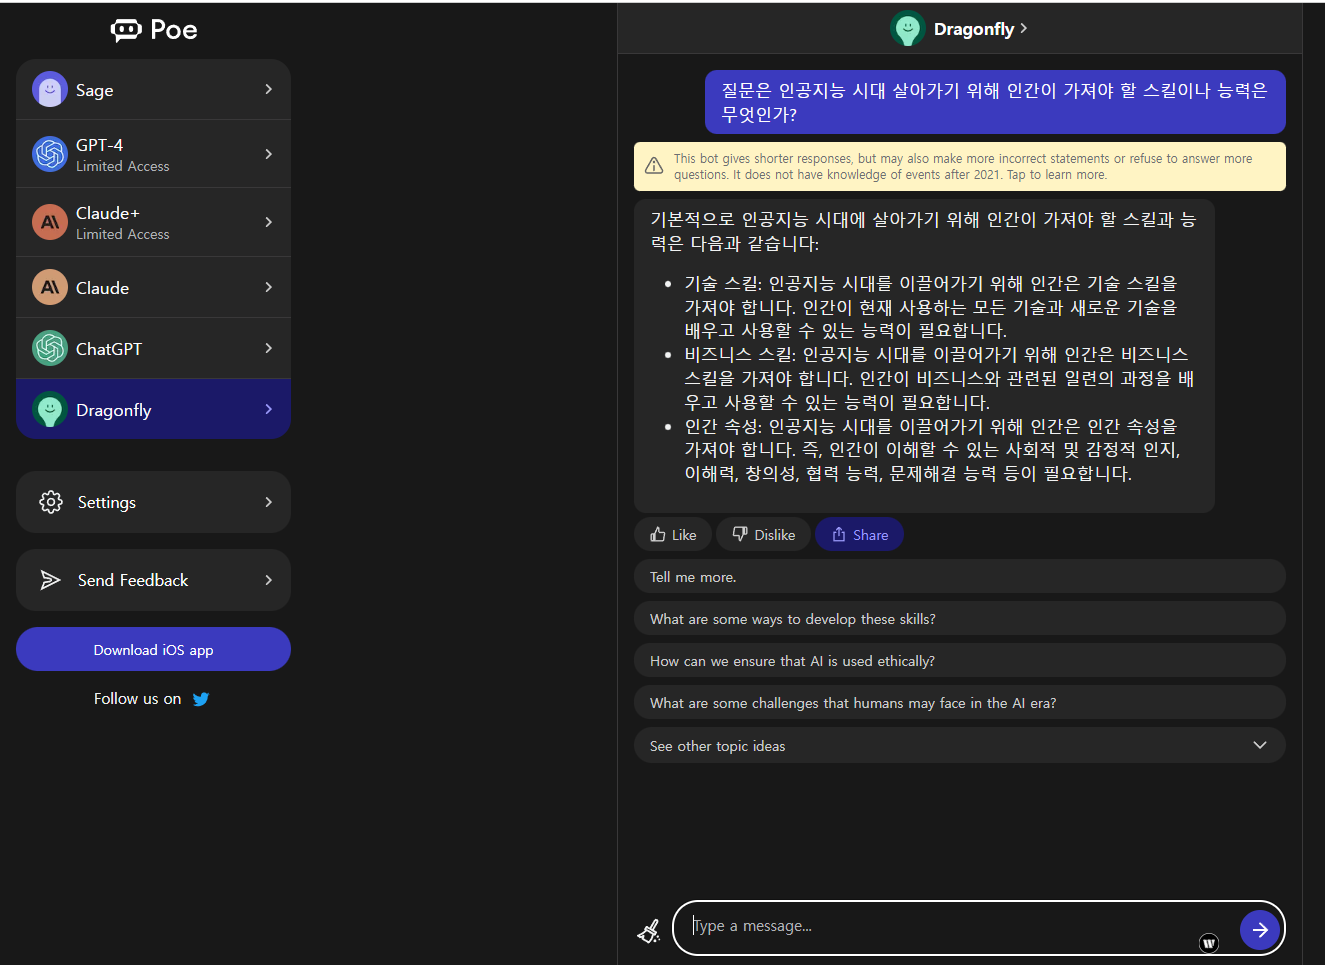The image size is (1325, 965).
Task: Expand the Sage row chevron
Action: [268, 89]
